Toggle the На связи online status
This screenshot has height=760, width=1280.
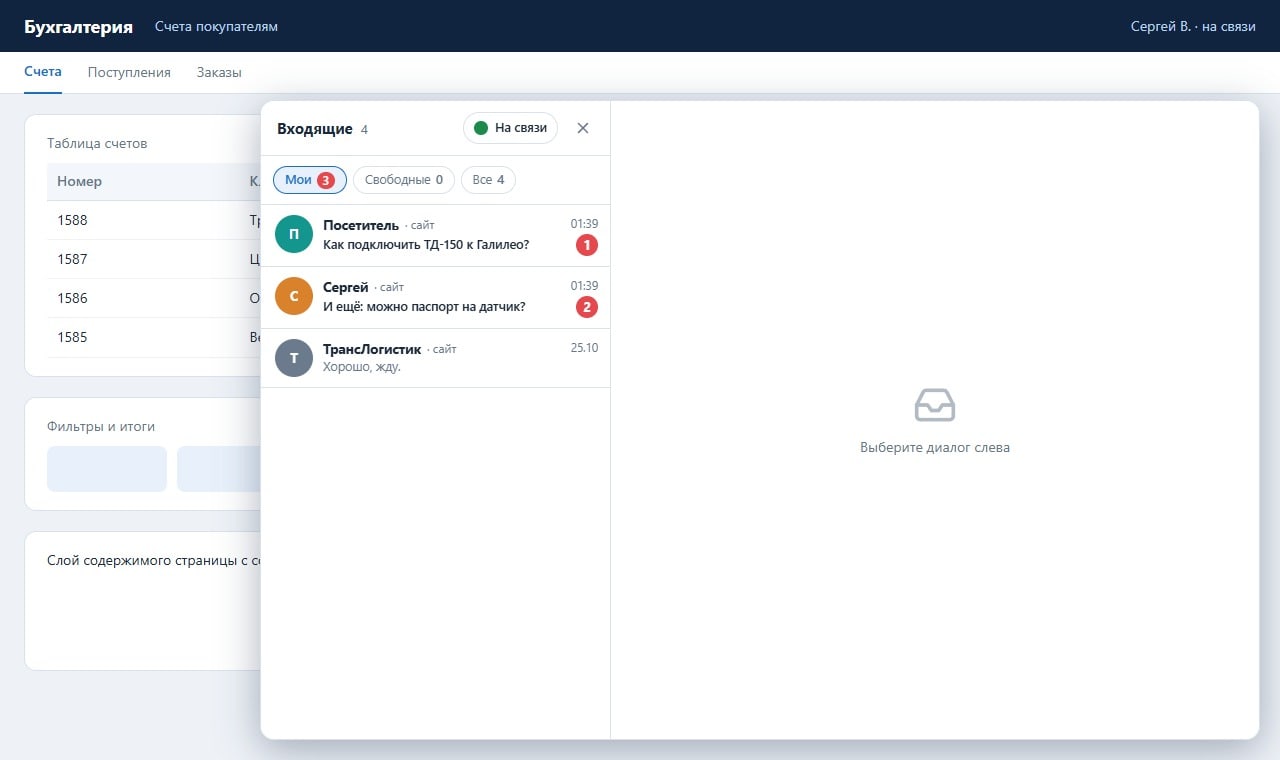[x=510, y=128]
